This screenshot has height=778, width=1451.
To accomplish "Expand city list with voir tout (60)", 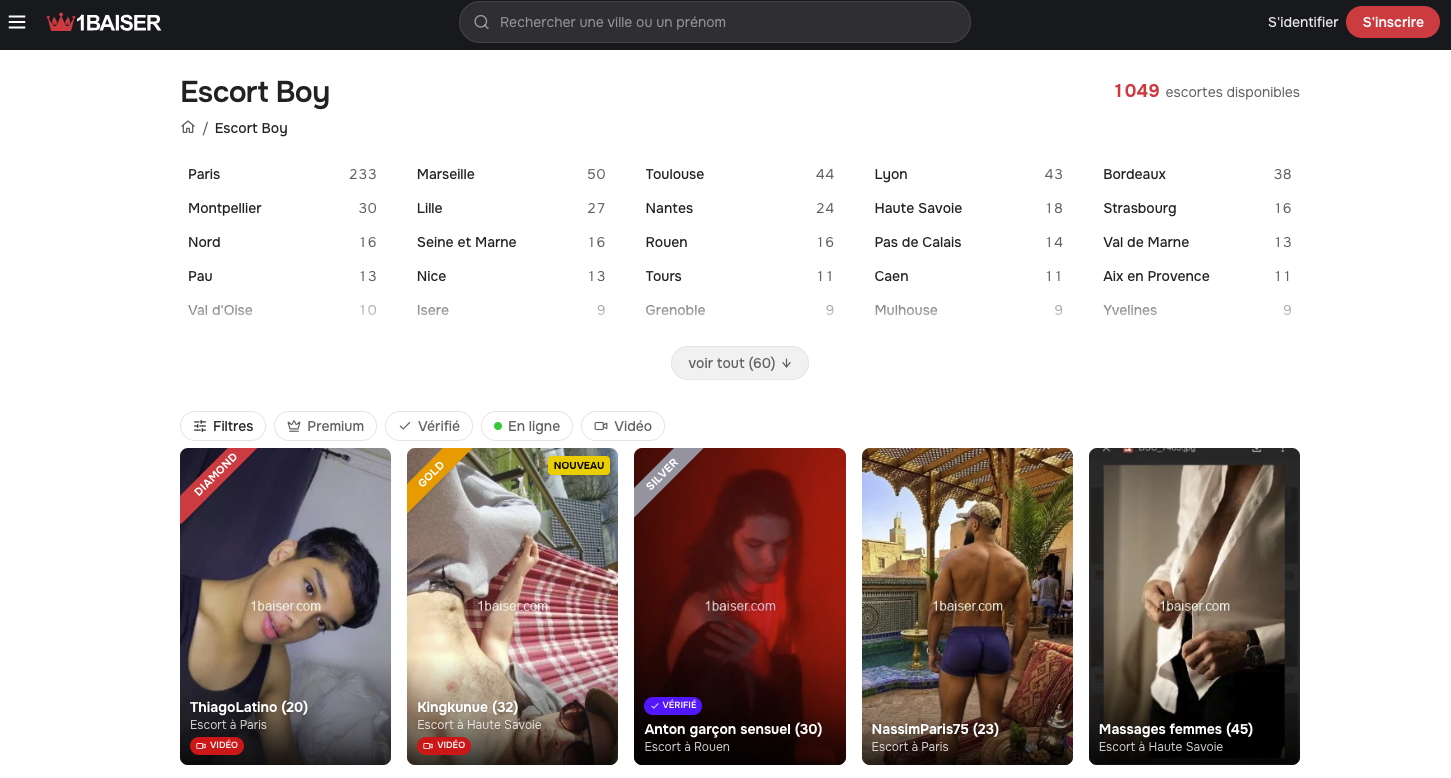I will (x=740, y=363).
